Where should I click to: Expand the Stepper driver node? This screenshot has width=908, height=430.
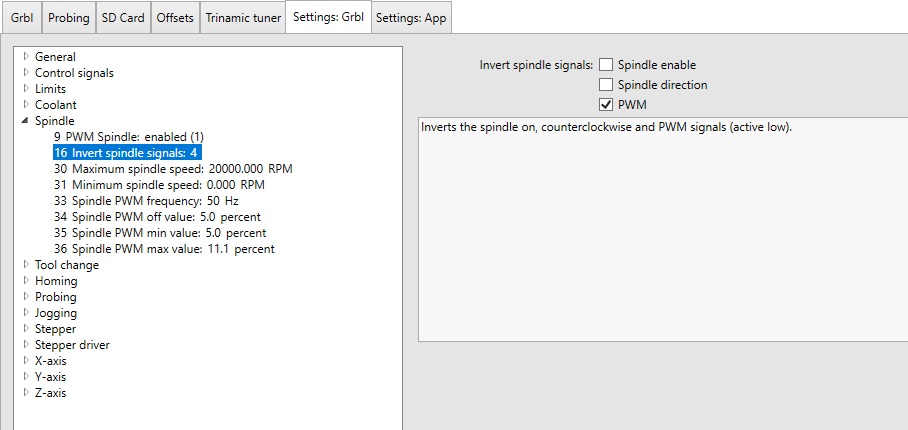pyautogui.click(x=25, y=345)
